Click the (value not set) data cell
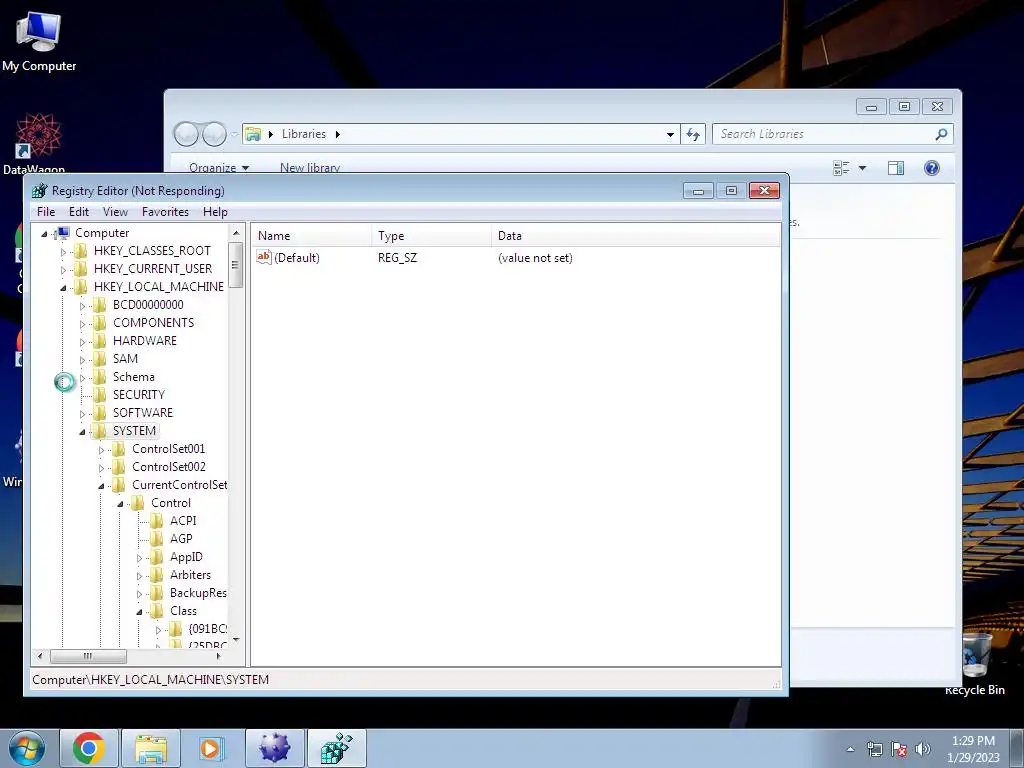Image resolution: width=1024 pixels, height=768 pixels. coord(535,257)
